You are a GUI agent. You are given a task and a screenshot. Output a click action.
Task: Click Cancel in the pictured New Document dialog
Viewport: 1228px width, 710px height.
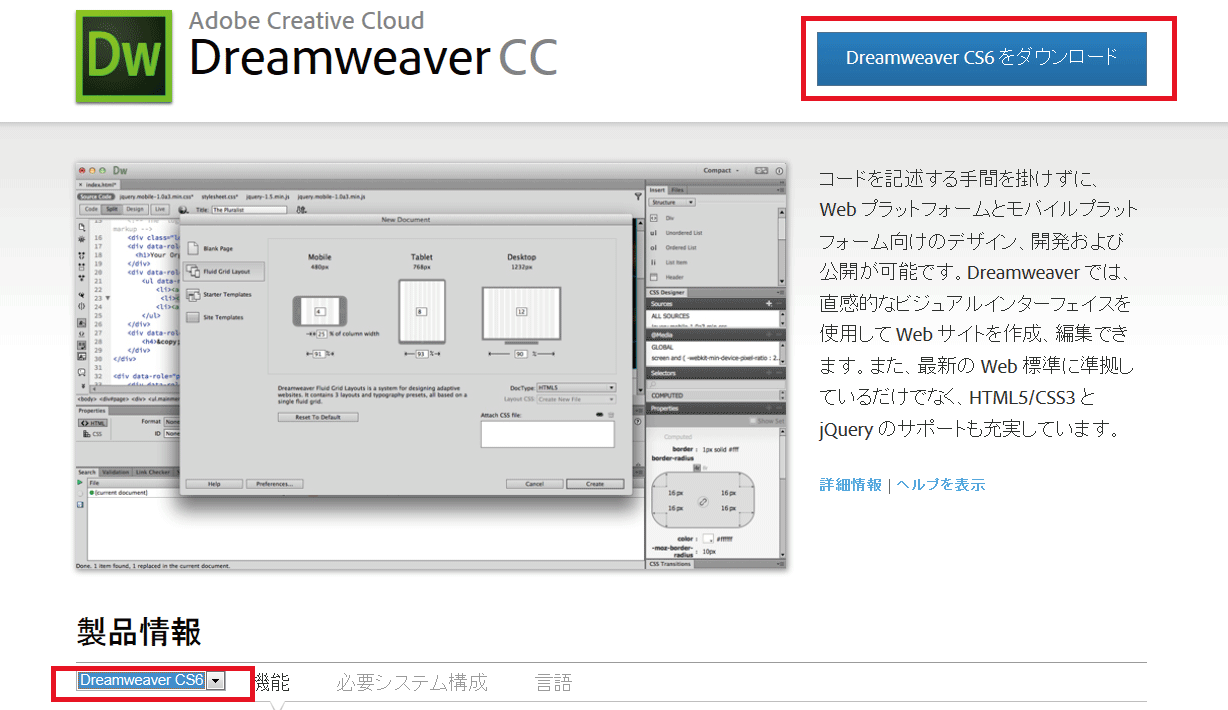coord(534,484)
